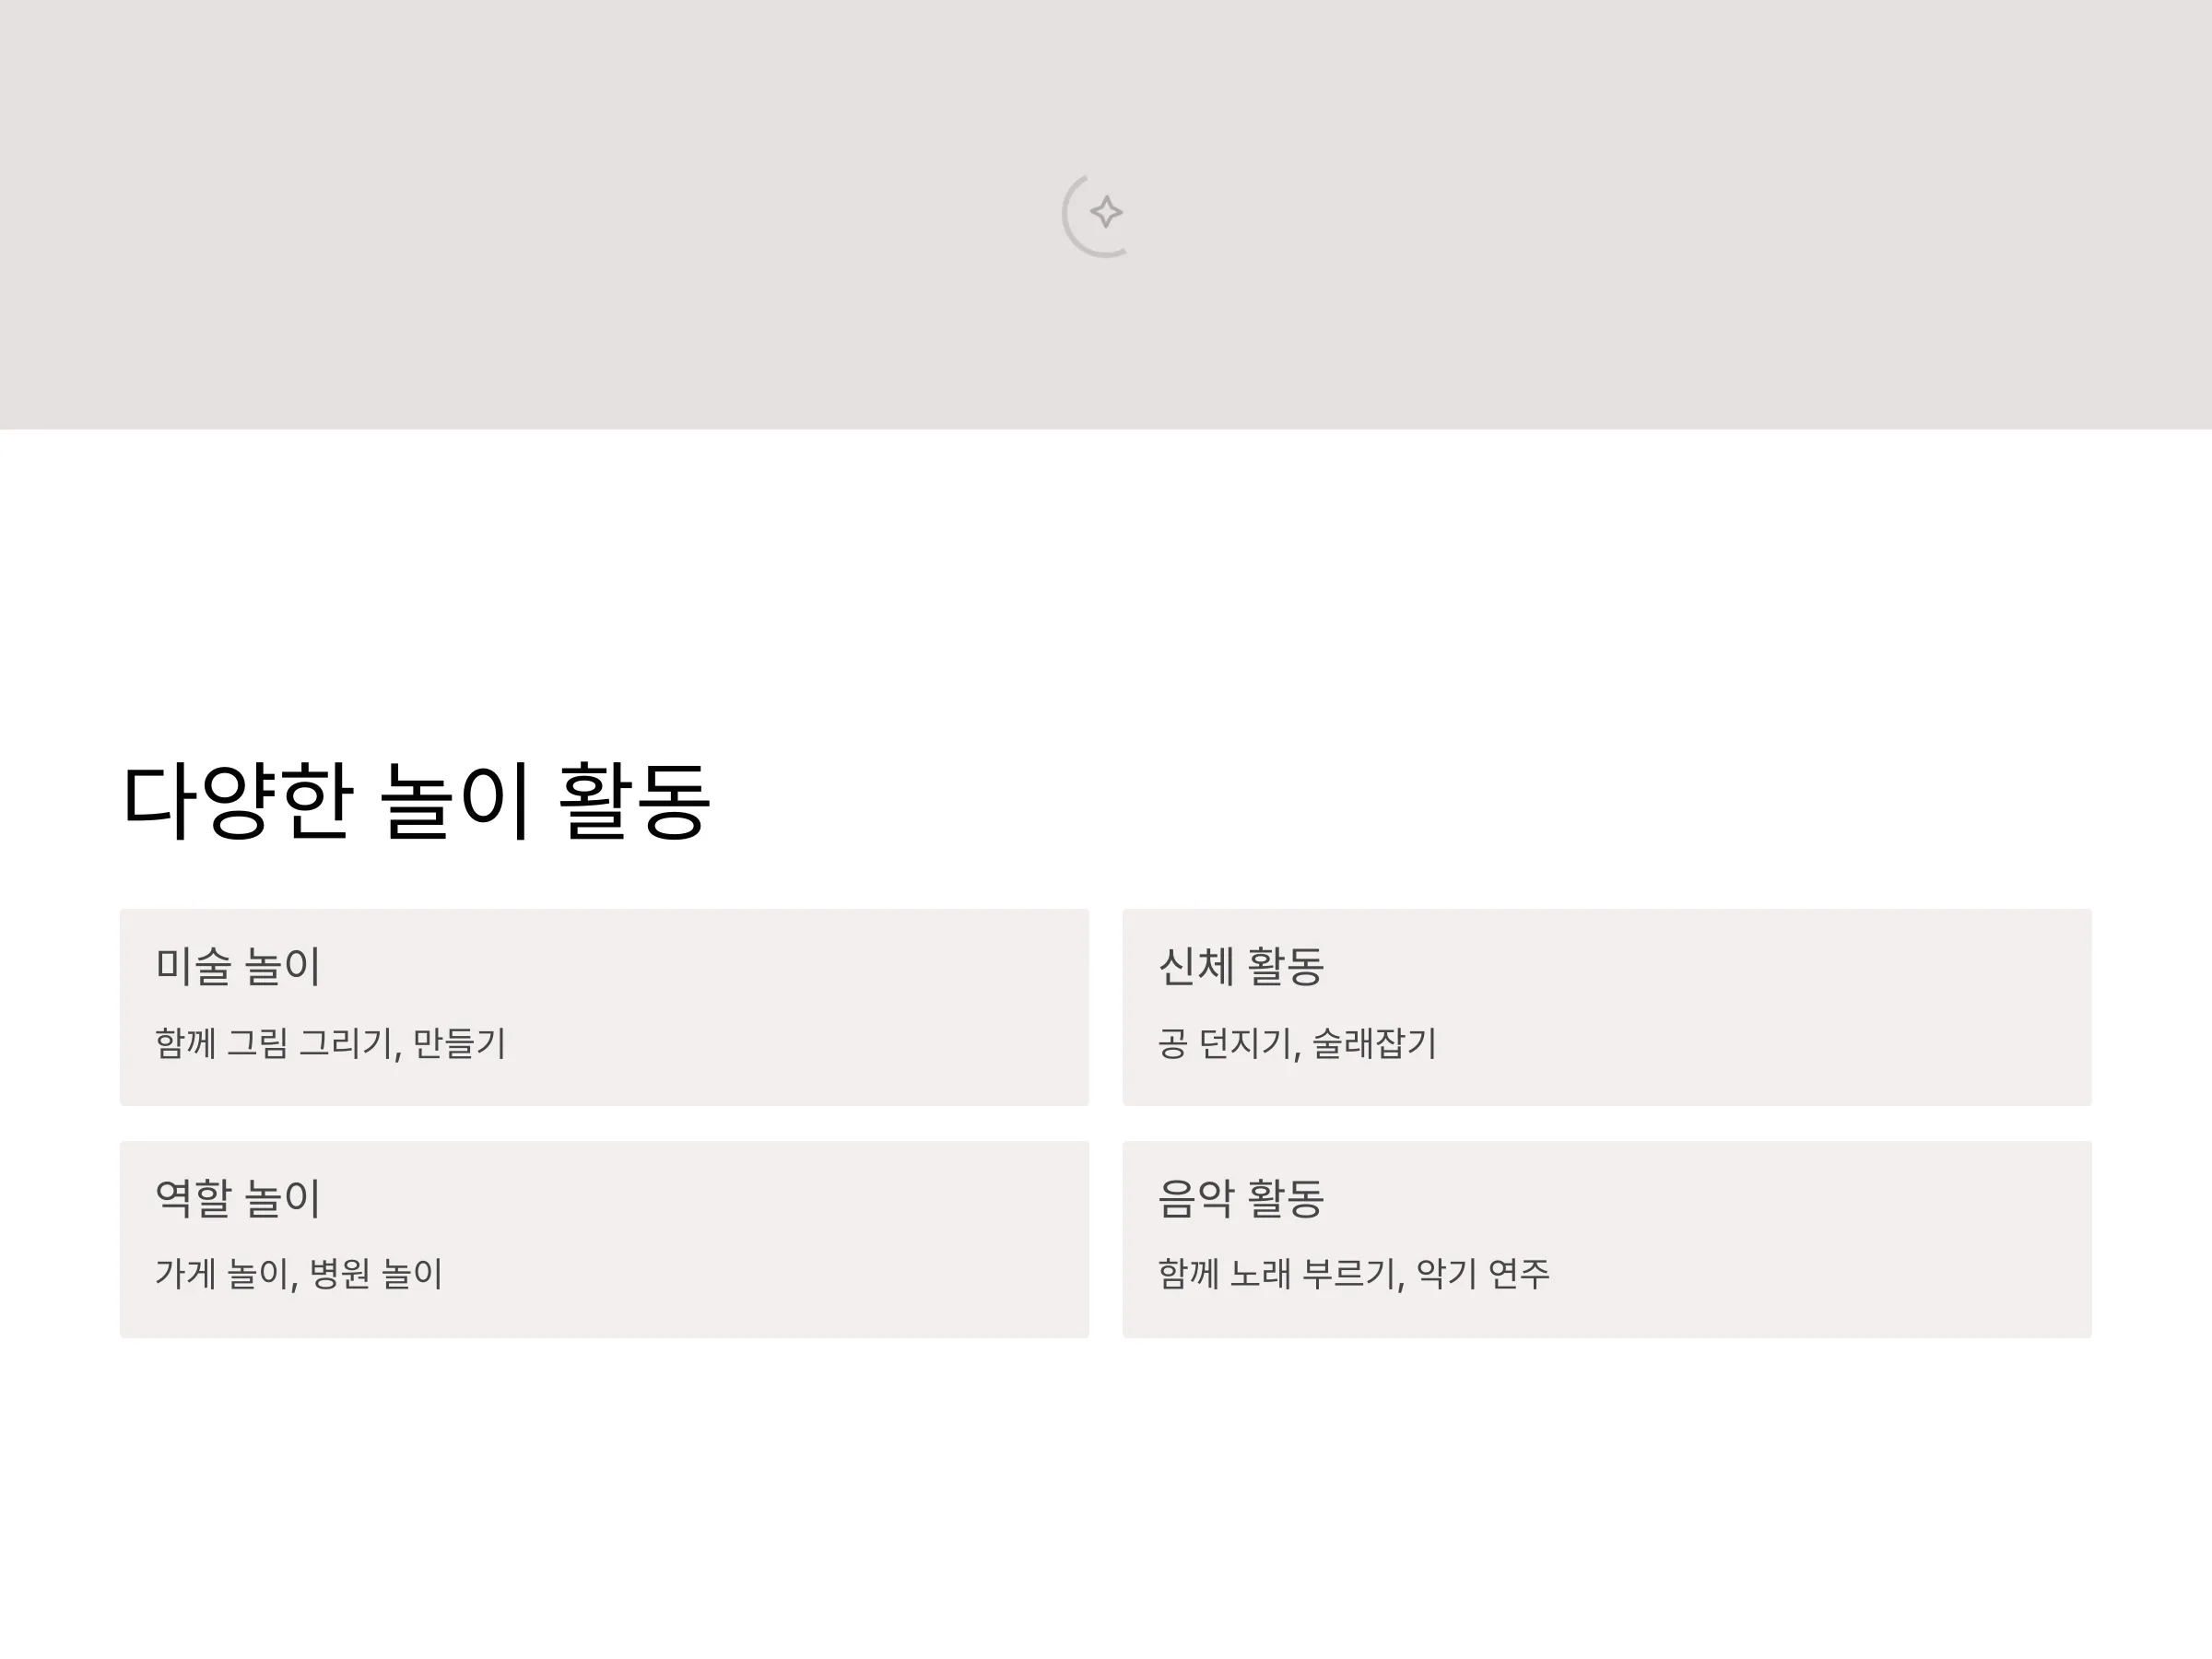Click the text 가게 놀이, 병원 놀이
The image size is (2212, 1659).
click(x=299, y=1273)
